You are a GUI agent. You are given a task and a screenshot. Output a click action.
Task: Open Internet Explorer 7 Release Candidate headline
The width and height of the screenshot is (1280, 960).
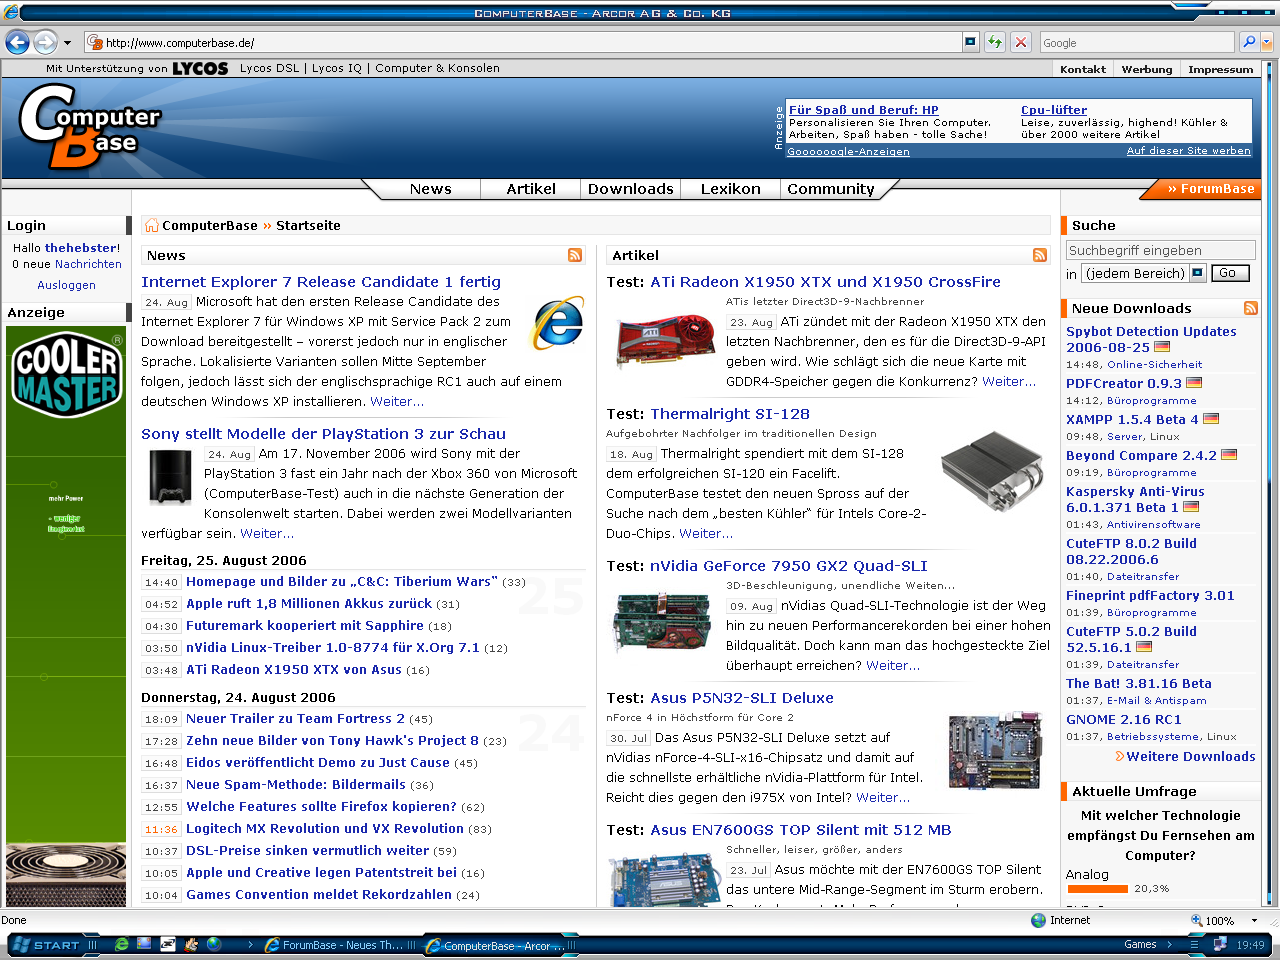click(x=321, y=282)
